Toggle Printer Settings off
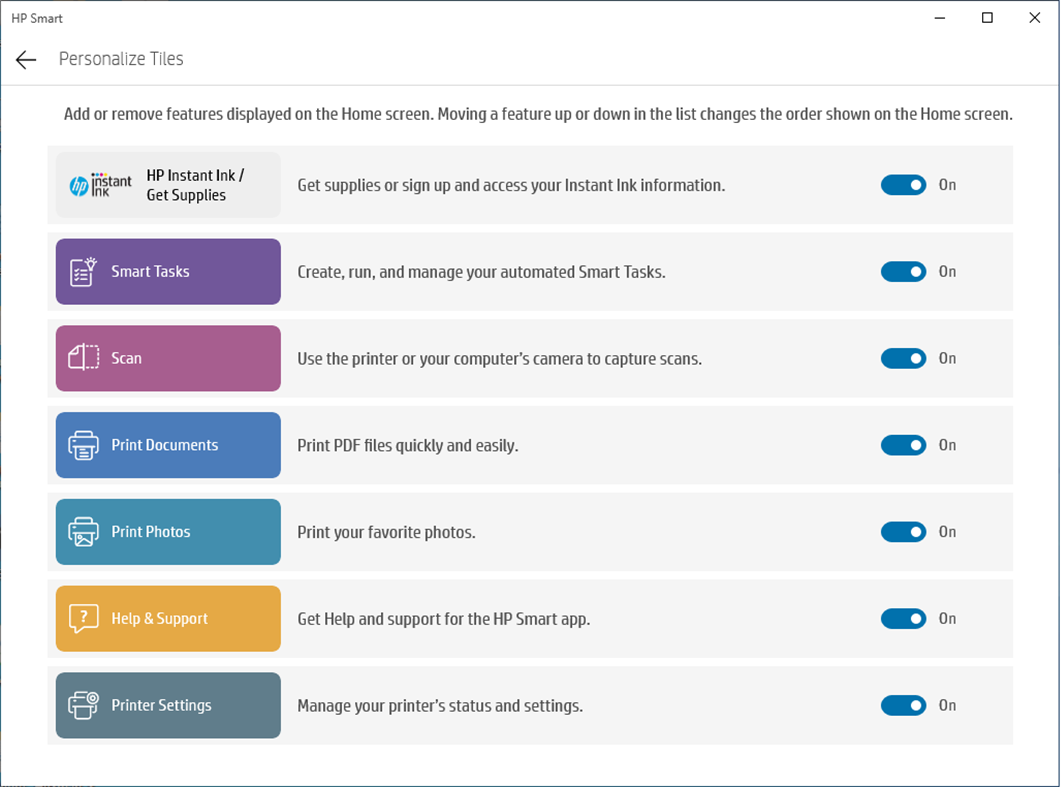1061x787 pixels. (x=903, y=705)
